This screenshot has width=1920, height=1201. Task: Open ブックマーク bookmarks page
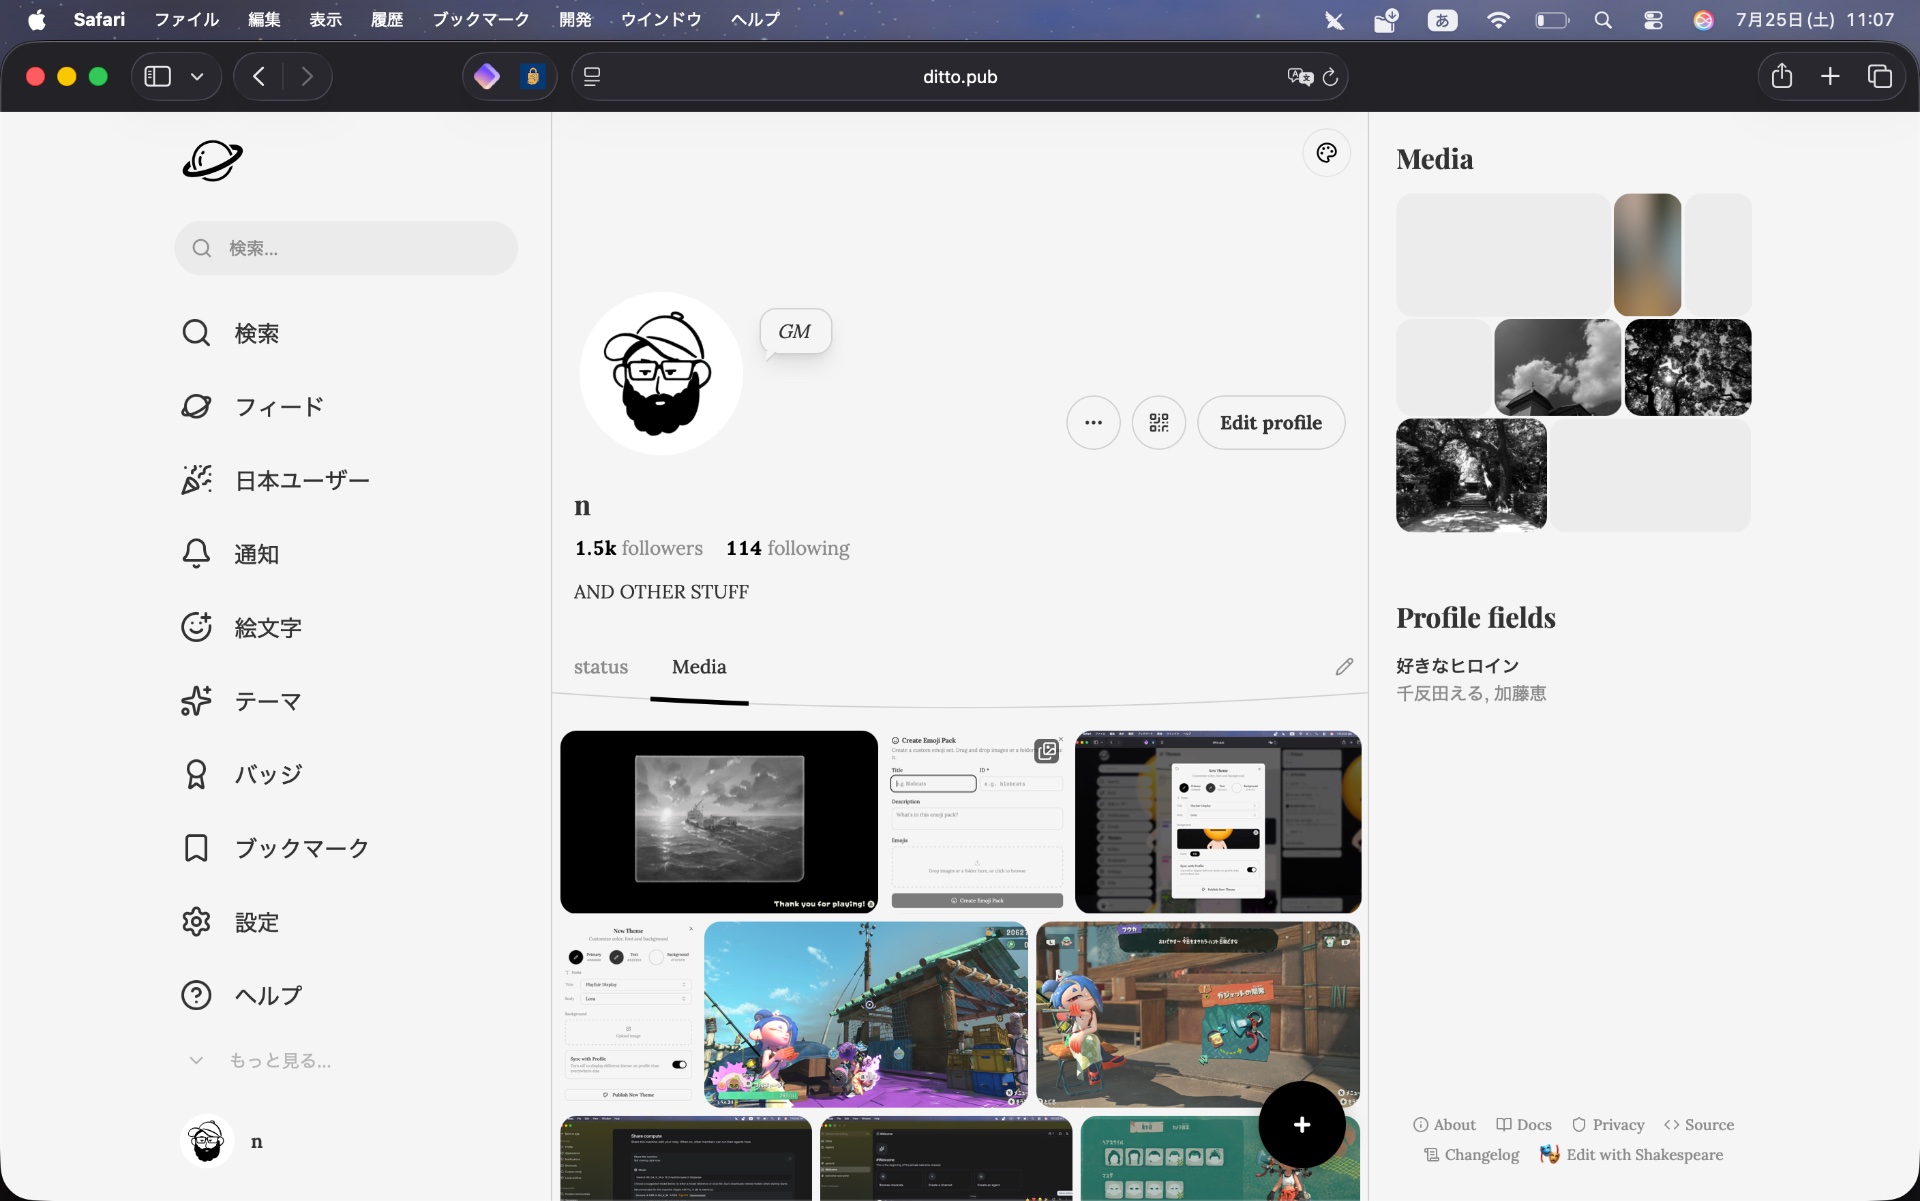[275, 849]
